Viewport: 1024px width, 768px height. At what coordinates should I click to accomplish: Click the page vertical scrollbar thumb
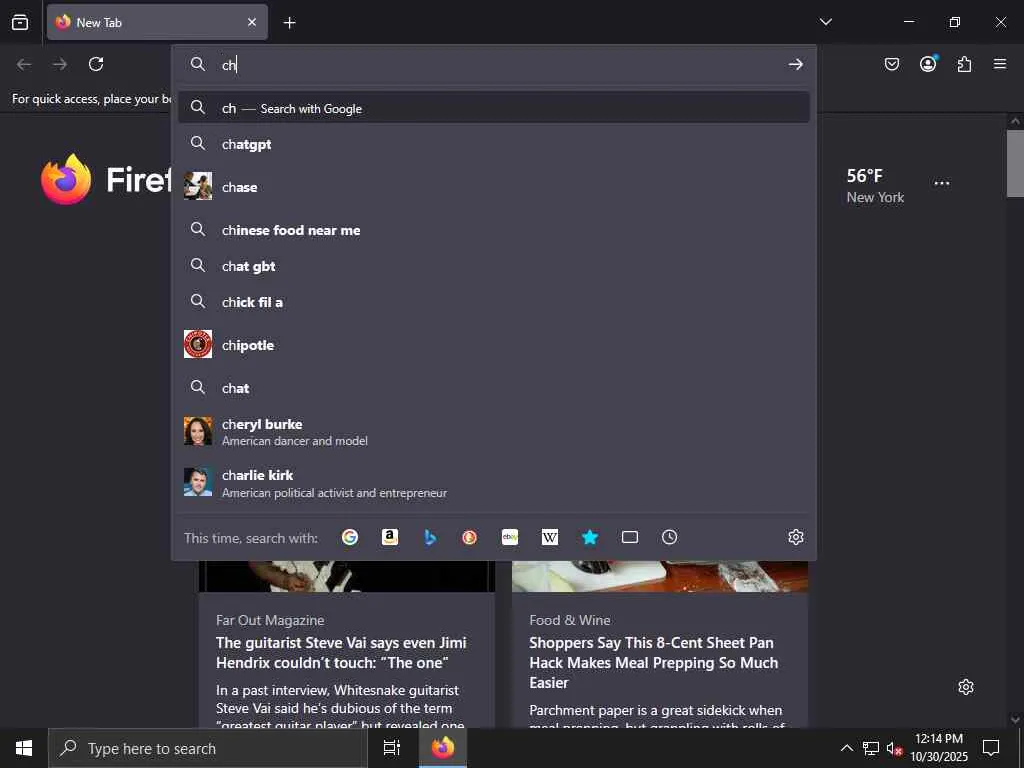(1015, 163)
